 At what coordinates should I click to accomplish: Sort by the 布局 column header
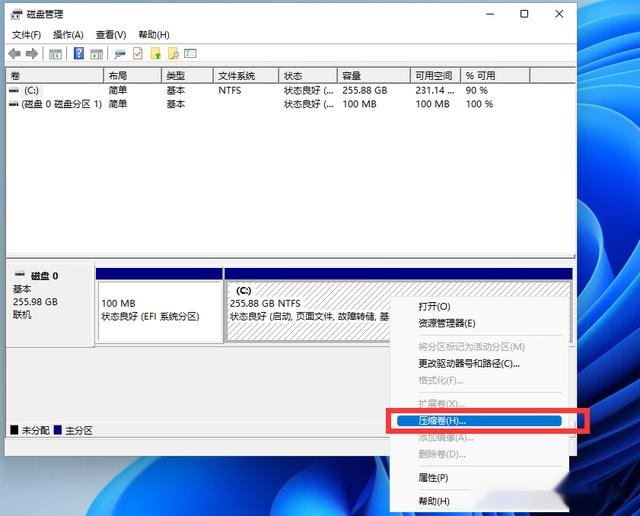point(133,76)
